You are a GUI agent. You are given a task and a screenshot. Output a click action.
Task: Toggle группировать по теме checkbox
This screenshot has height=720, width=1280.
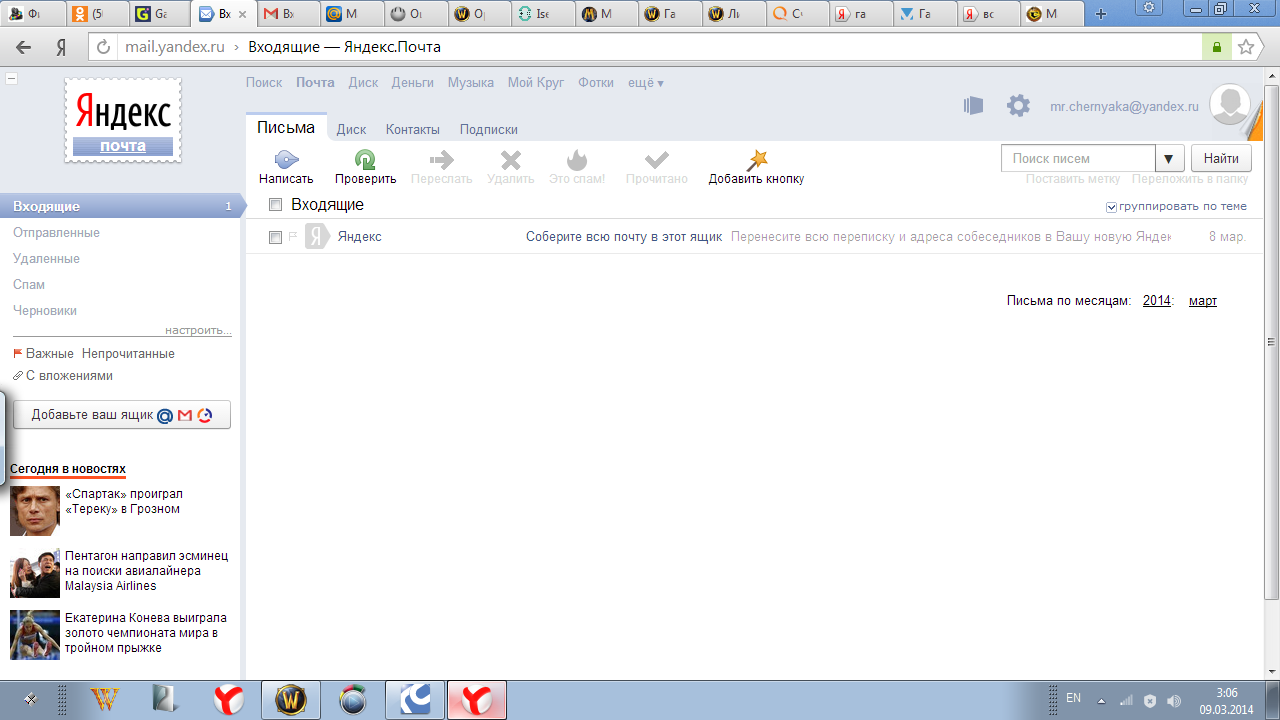click(x=1112, y=207)
